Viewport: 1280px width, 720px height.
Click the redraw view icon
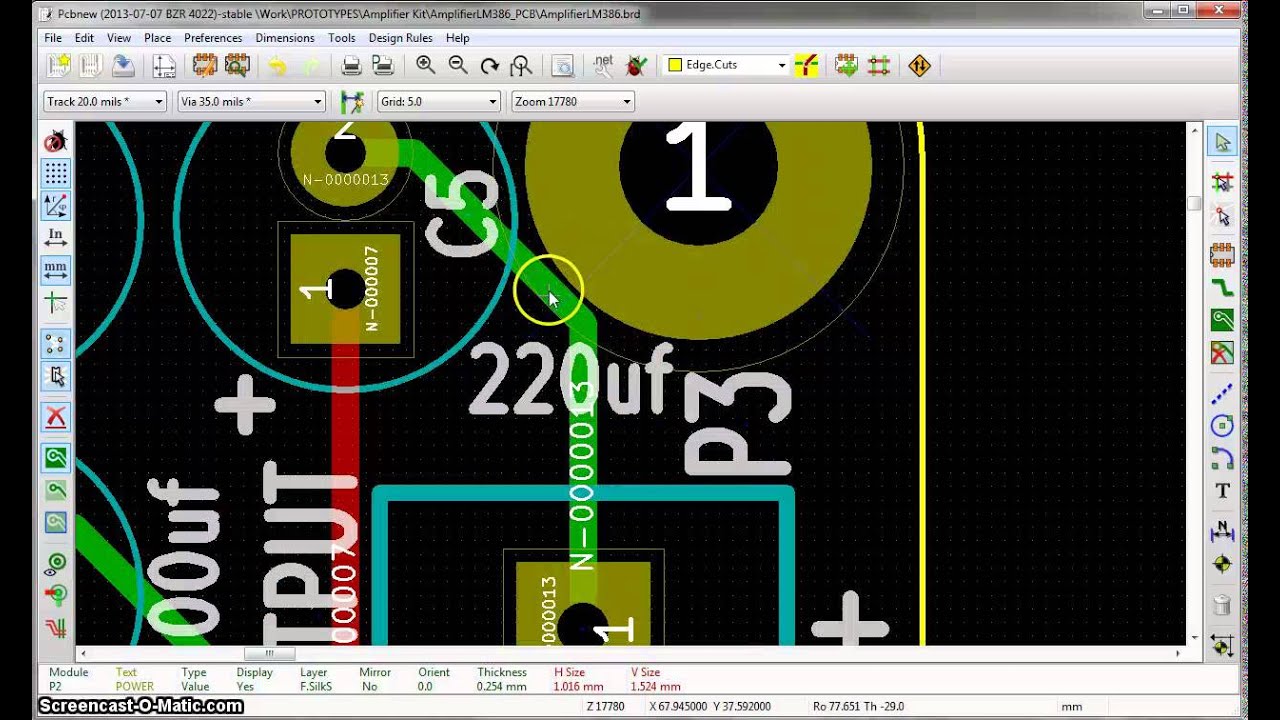tap(489, 66)
